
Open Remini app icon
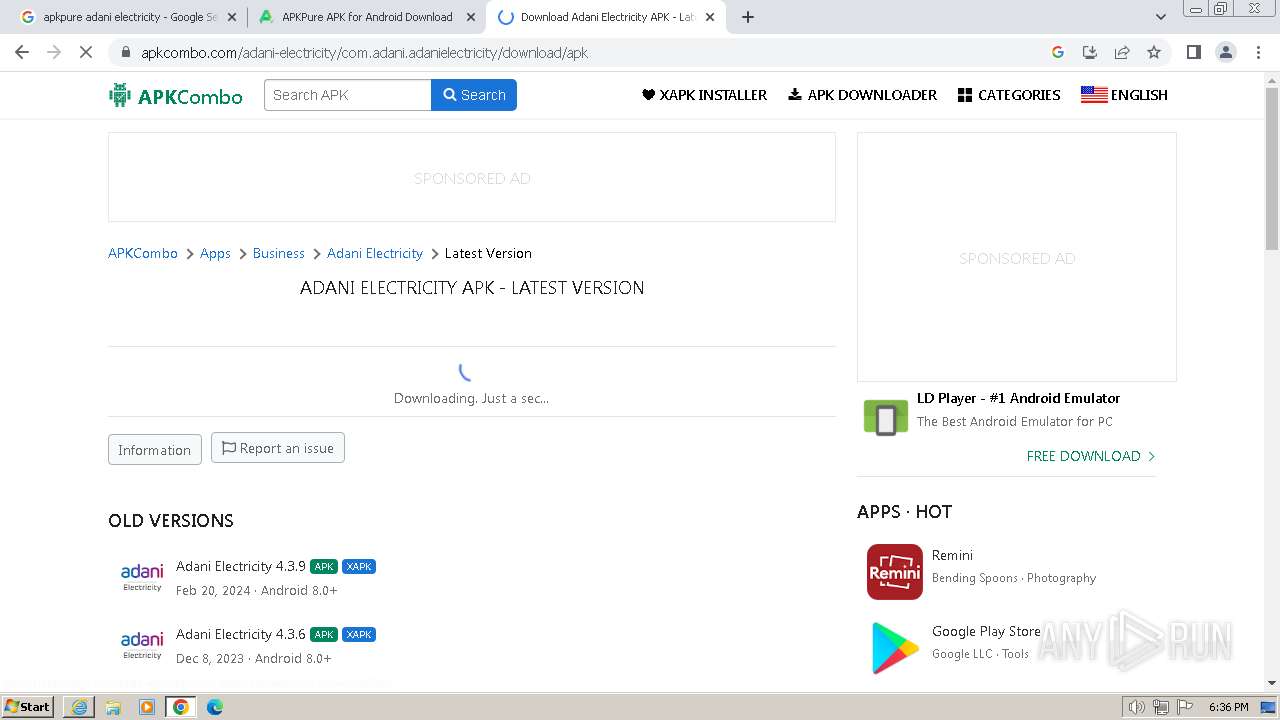click(895, 572)
